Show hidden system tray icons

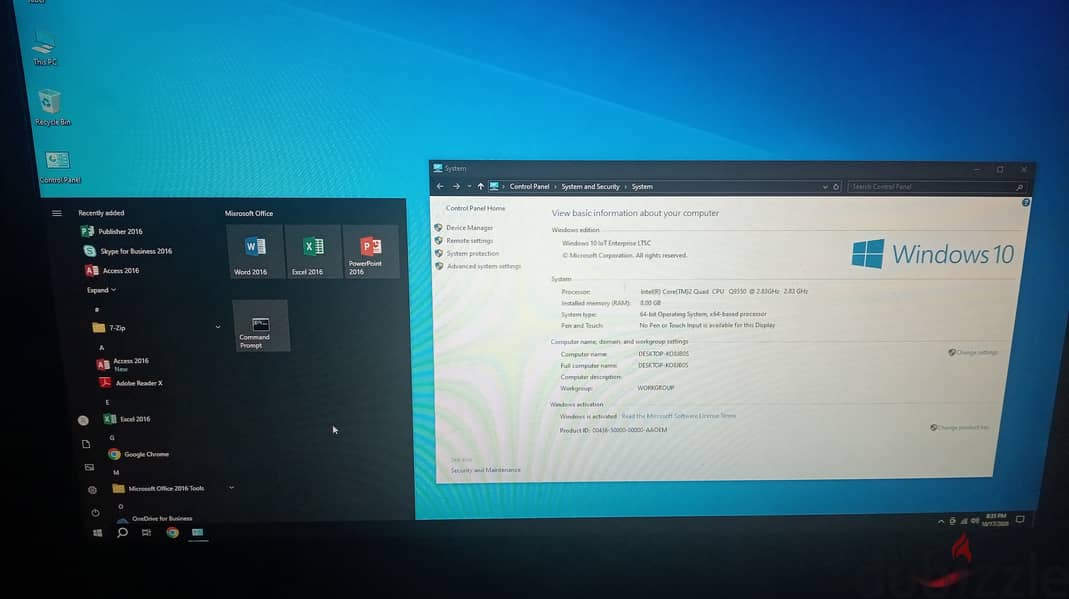point(941,521)
